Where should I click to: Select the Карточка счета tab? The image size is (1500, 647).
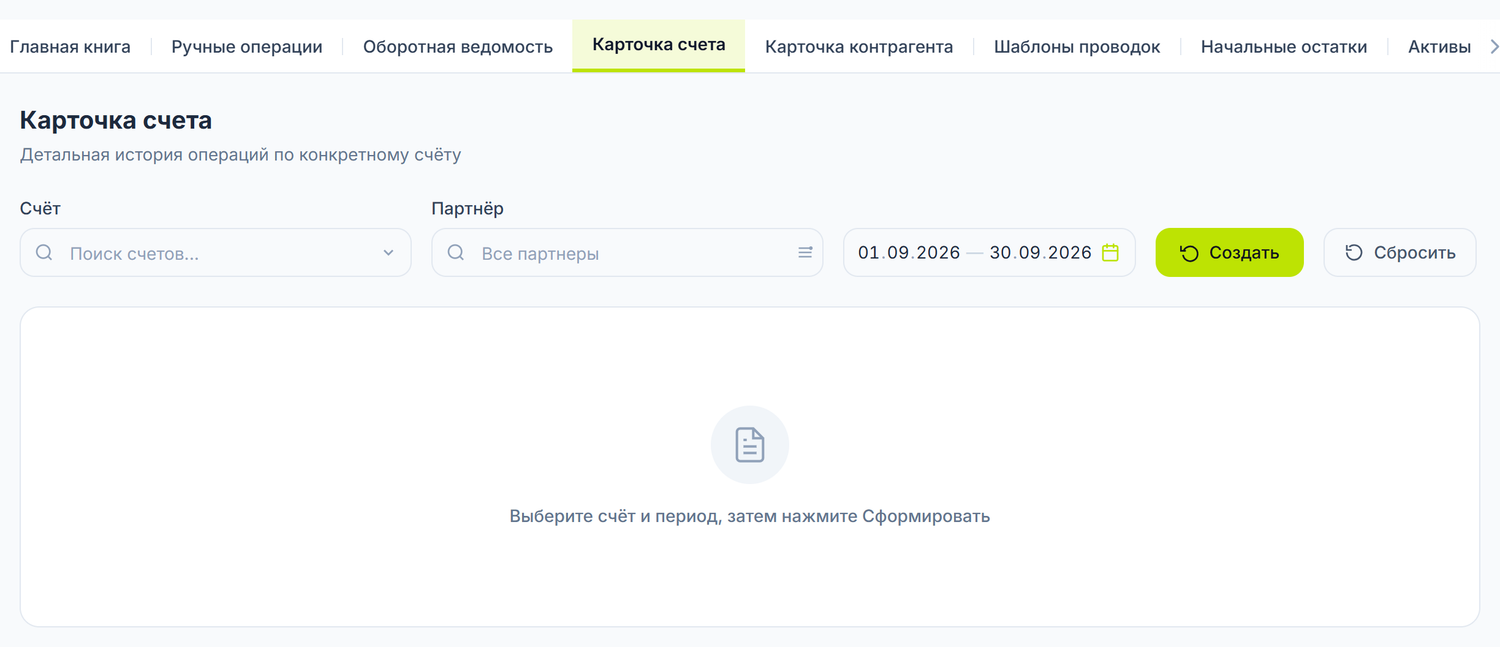coord(659,45)
